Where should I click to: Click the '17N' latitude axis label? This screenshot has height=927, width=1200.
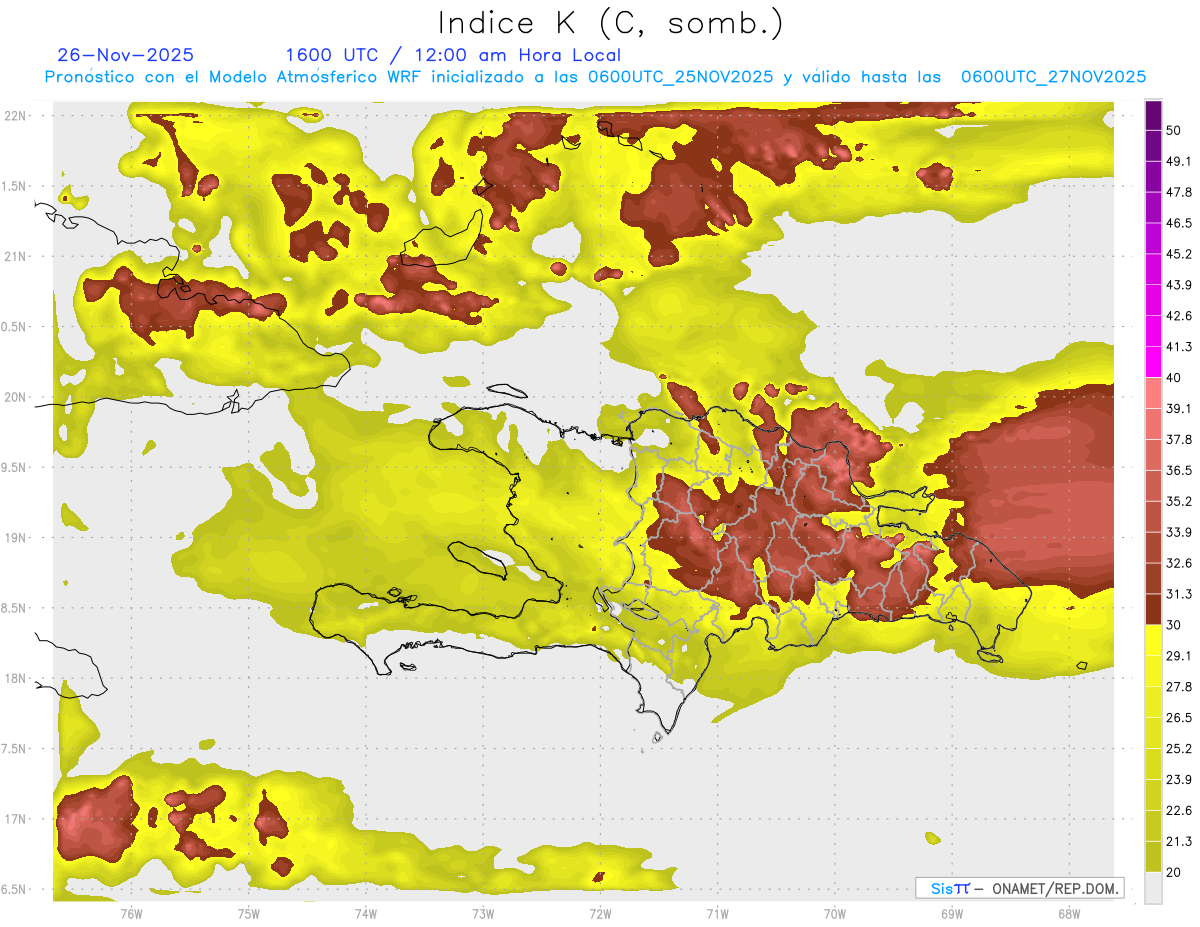tap(15, 819)
